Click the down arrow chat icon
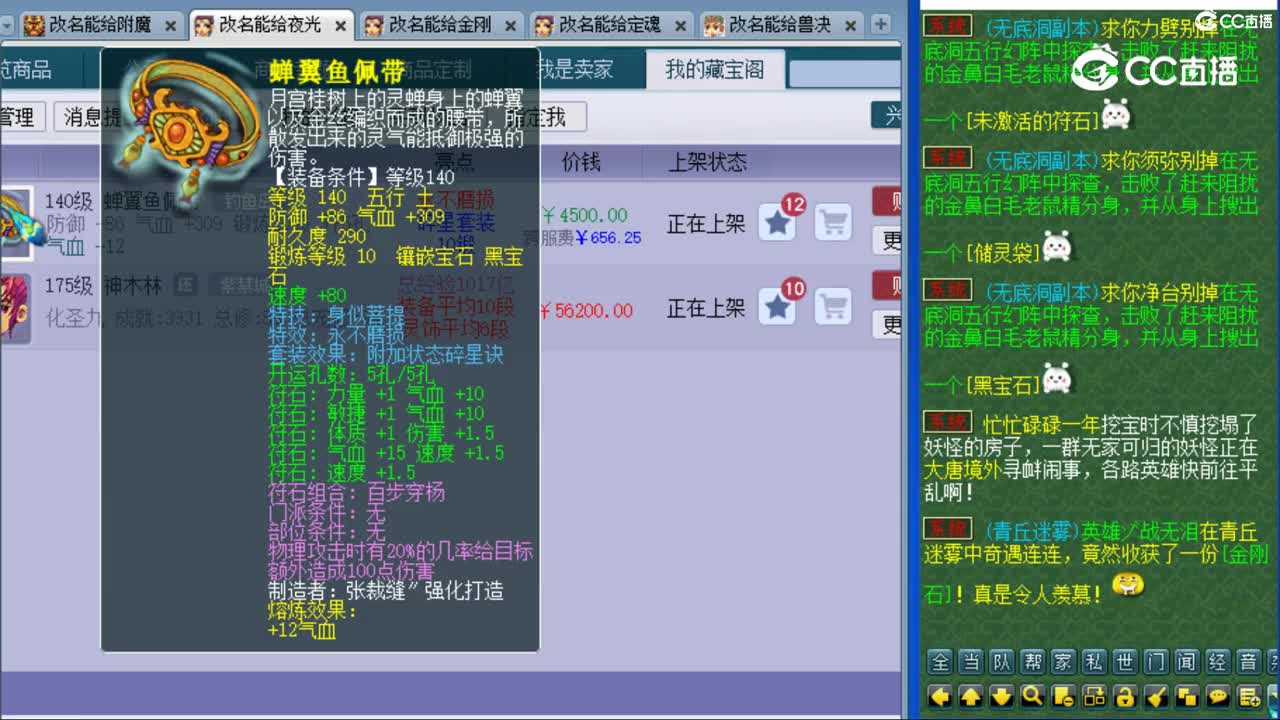The image size is (1280, 720). [x=1001, y=696]
